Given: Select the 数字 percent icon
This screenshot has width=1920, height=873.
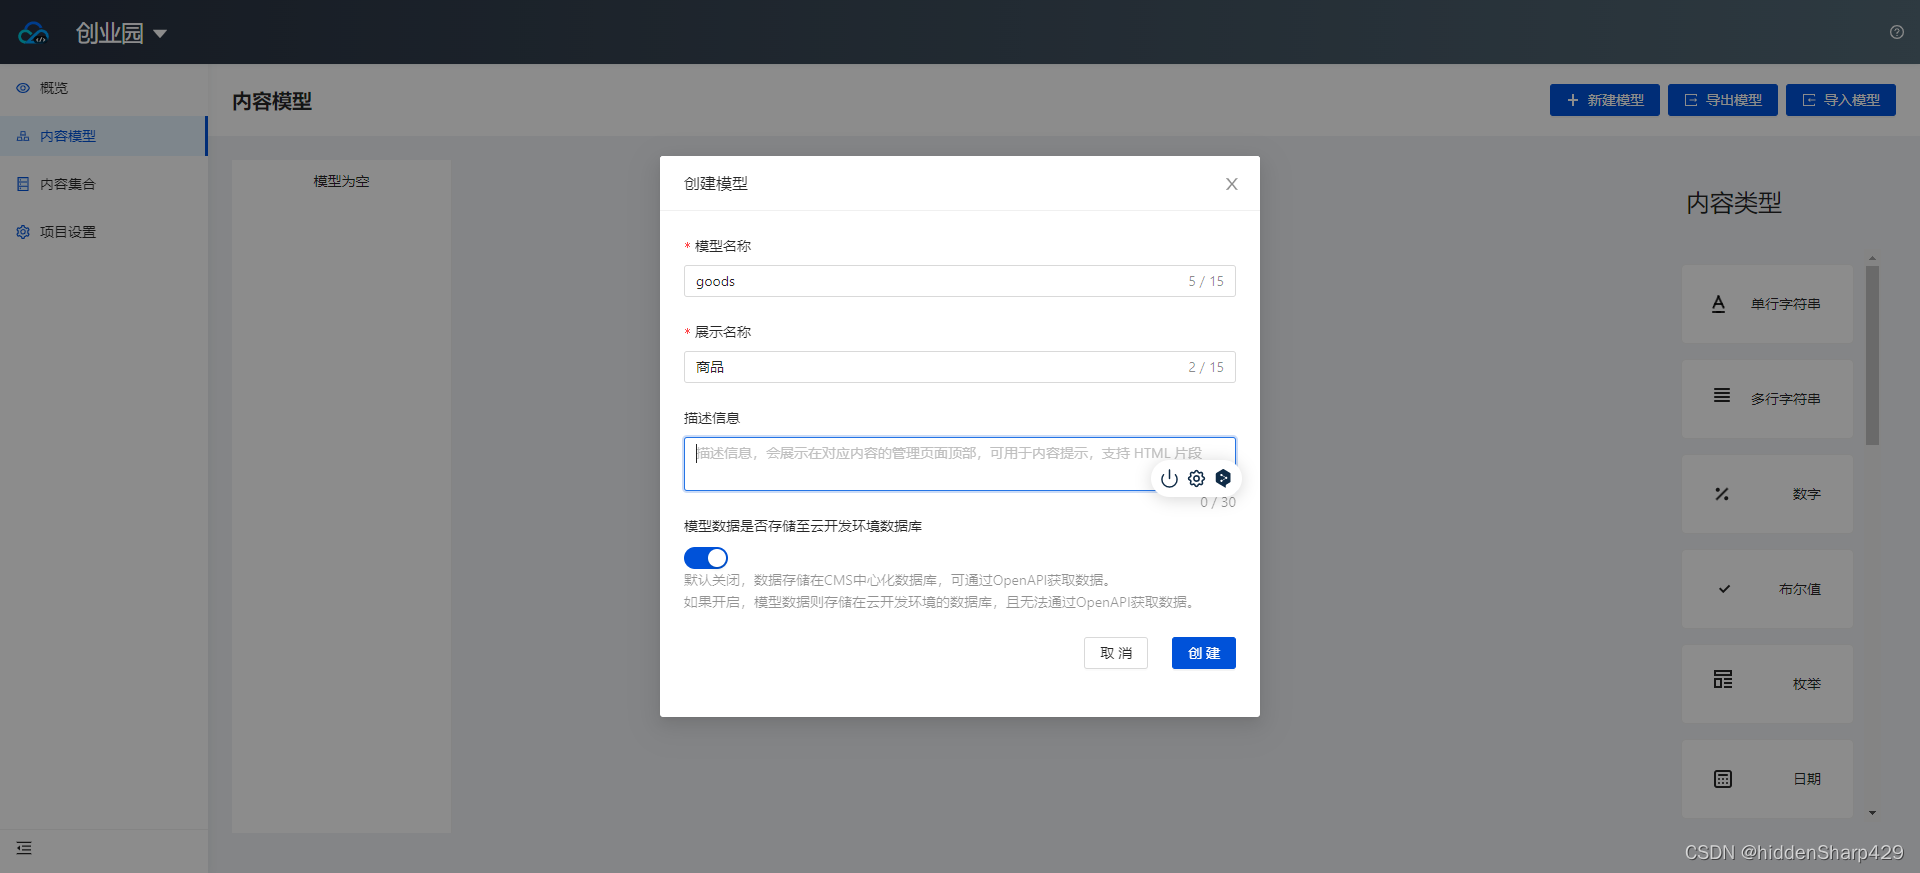Looking at the screenshot, I should click(x=1722, y=494).
